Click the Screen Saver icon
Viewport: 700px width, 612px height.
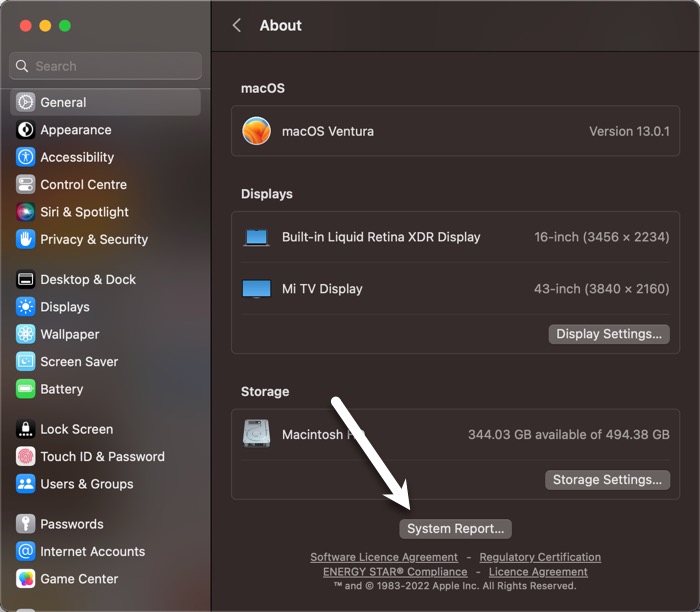pos(25,362)
